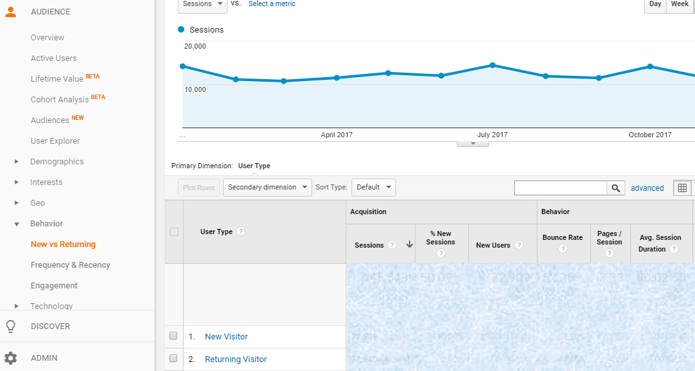Image resolution: width=695 pixels, height=371 pixels.
Task: Click help icon beside New Users
Action: [519, 245]
